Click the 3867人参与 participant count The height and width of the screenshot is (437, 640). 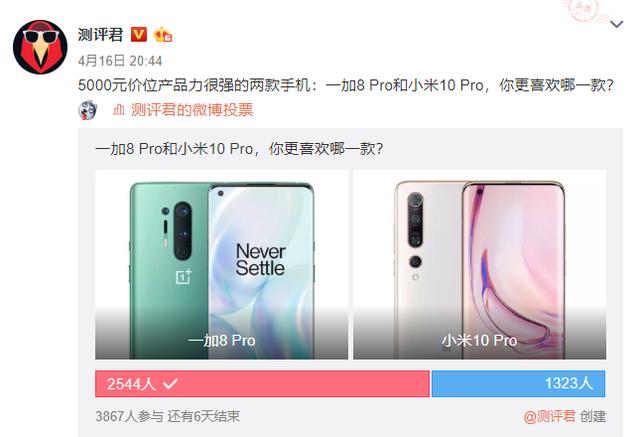pyautogui.click(x=129, y=416)
